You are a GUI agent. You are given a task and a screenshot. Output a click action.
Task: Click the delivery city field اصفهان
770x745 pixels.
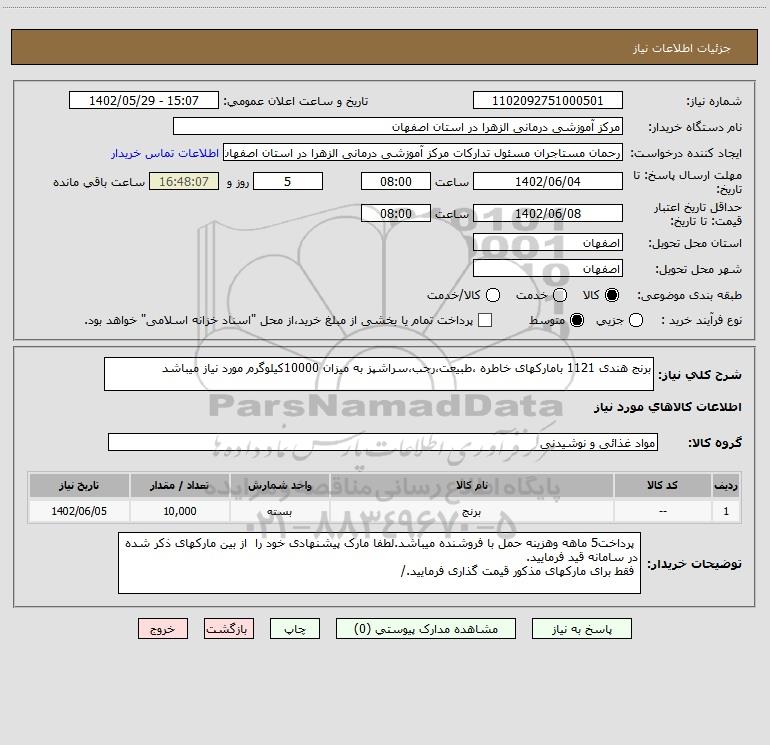548,269
